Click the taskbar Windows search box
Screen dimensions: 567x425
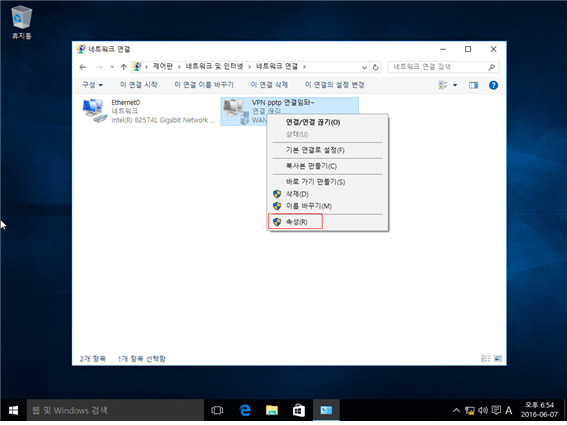click(115, 410)
